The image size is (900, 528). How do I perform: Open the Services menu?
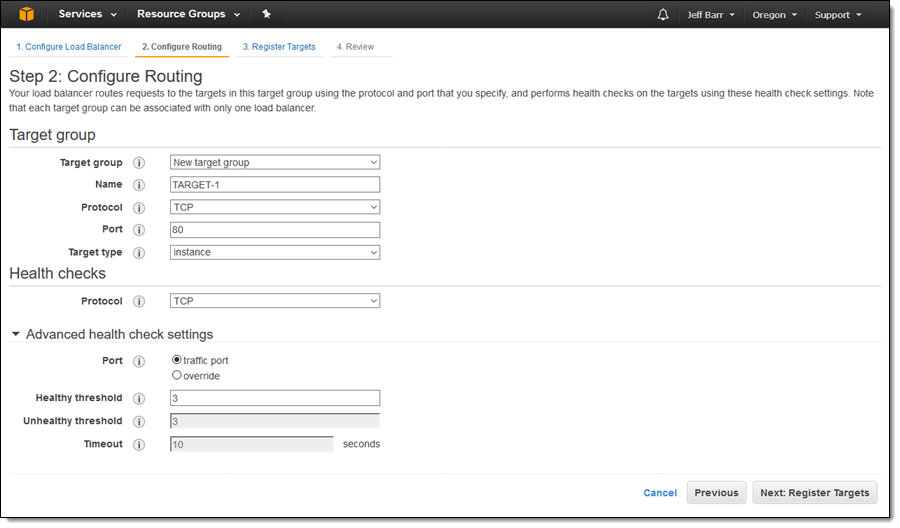pyautogui.click(x=87, y=15)
